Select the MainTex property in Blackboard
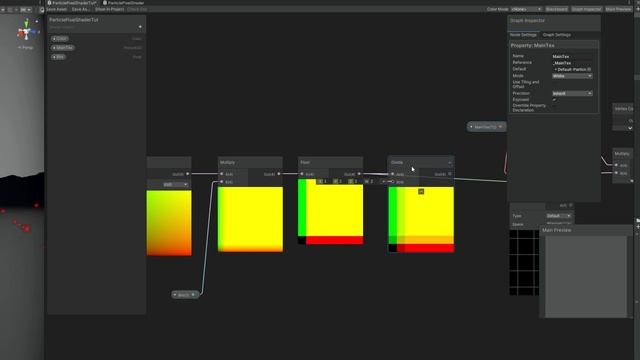 (63, 48)
